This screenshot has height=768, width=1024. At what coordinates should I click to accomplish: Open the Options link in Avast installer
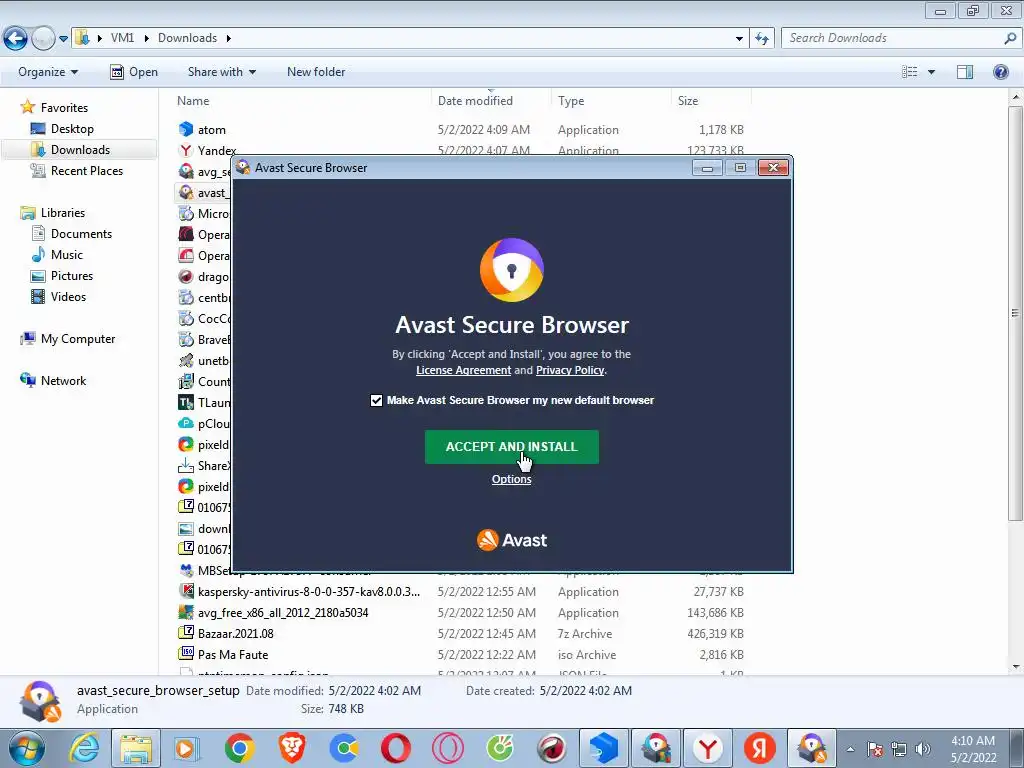click(x=511, y=479)
